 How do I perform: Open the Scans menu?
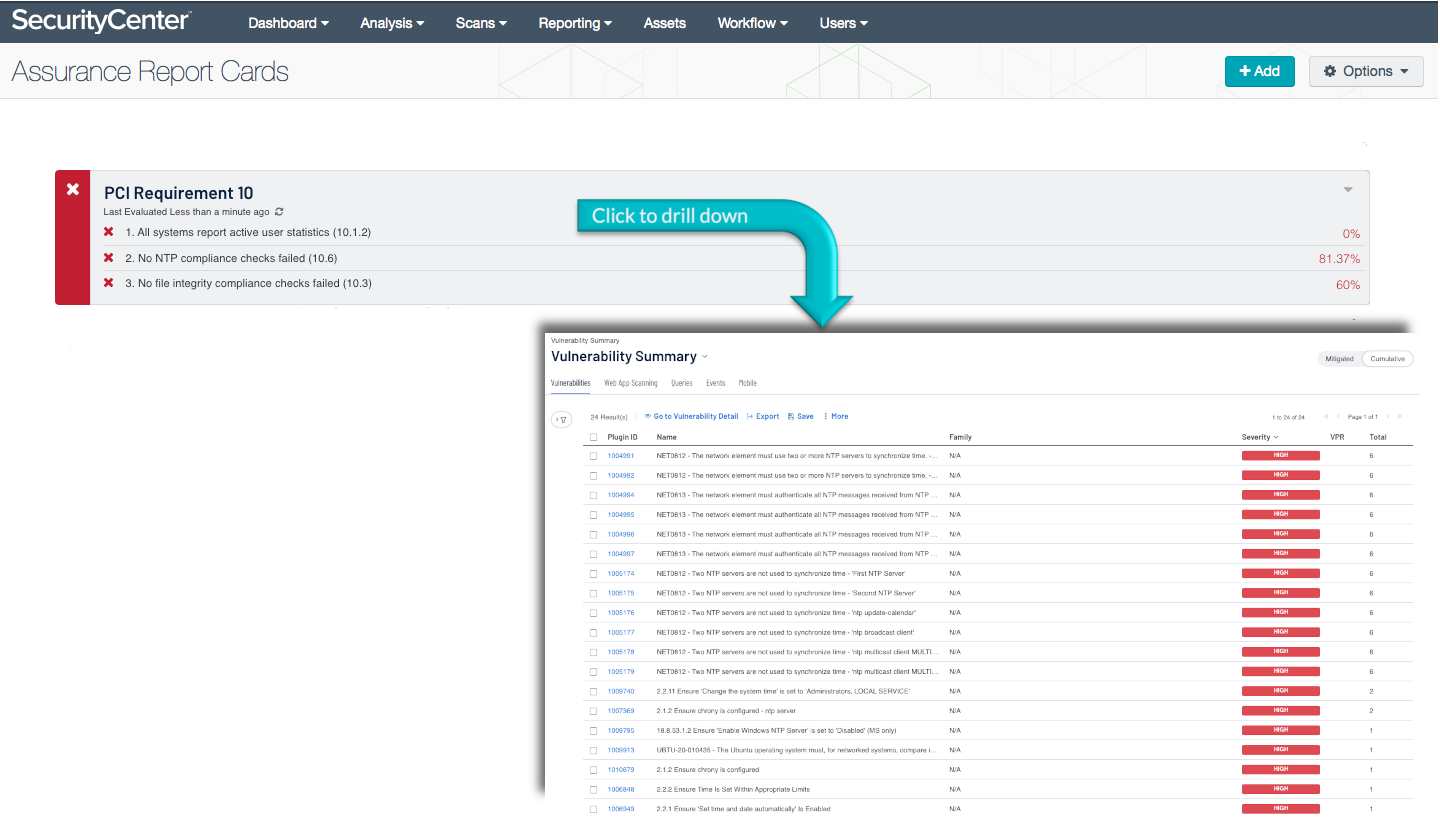tap(481, 23)
